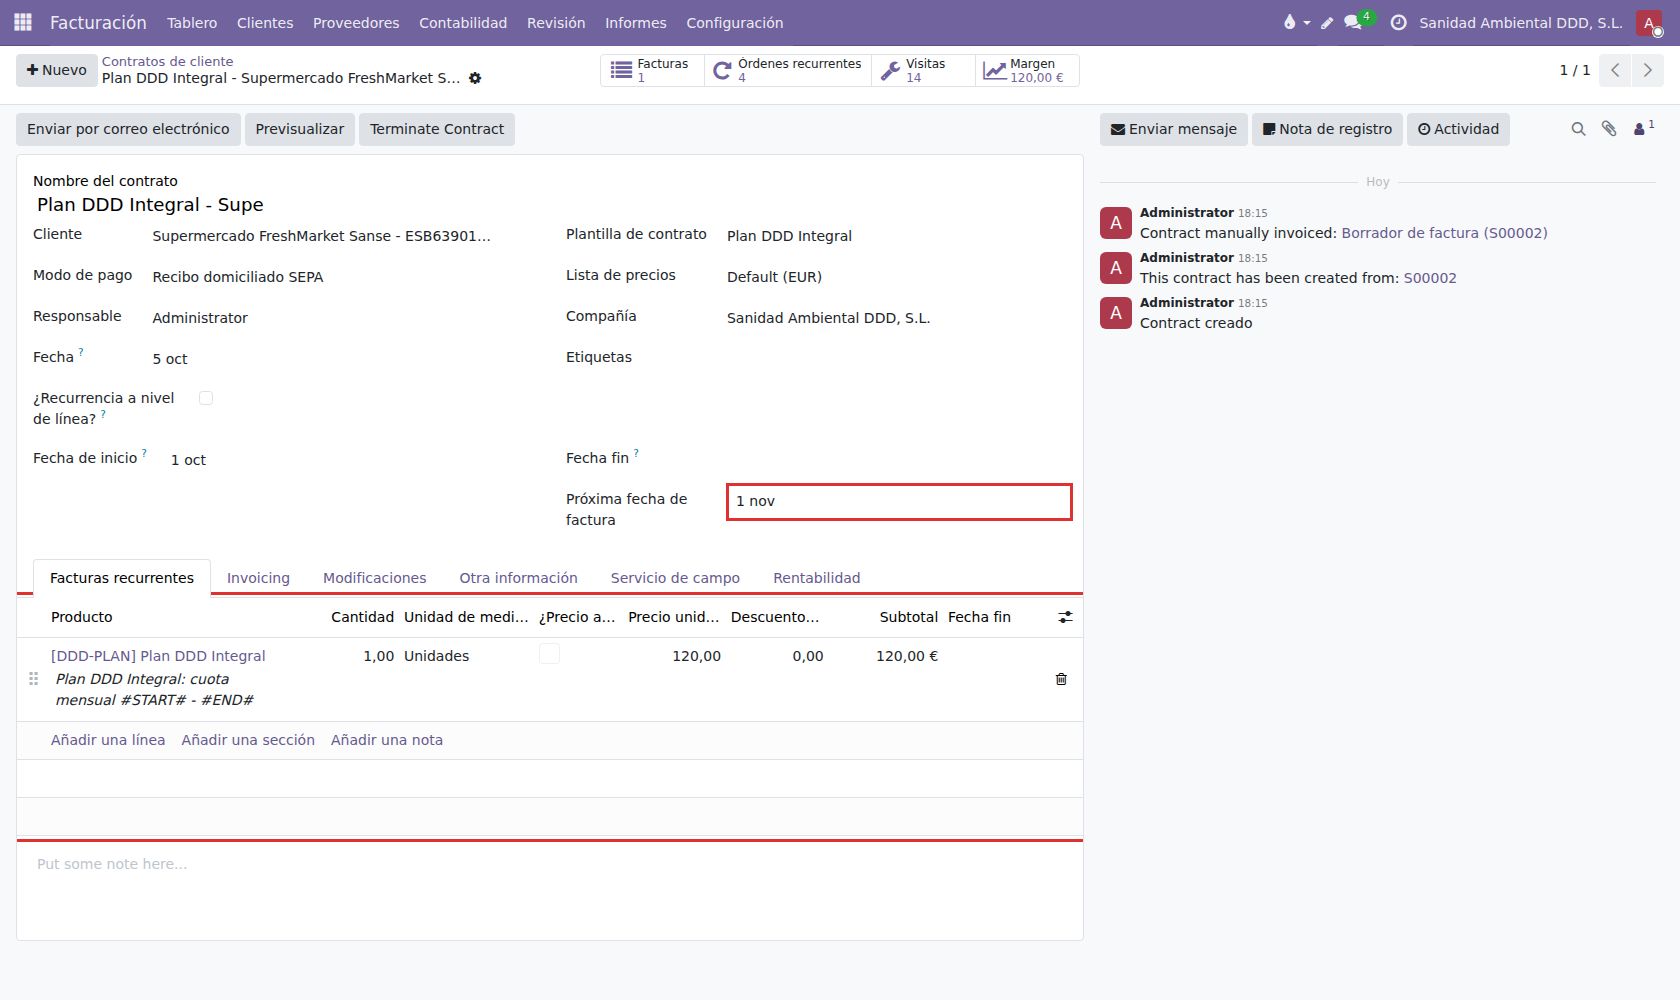Image resolution: width=1680 pixels, height=1000 pixels.
Task: Open Margen smart button
Action: click(1027, 70)
